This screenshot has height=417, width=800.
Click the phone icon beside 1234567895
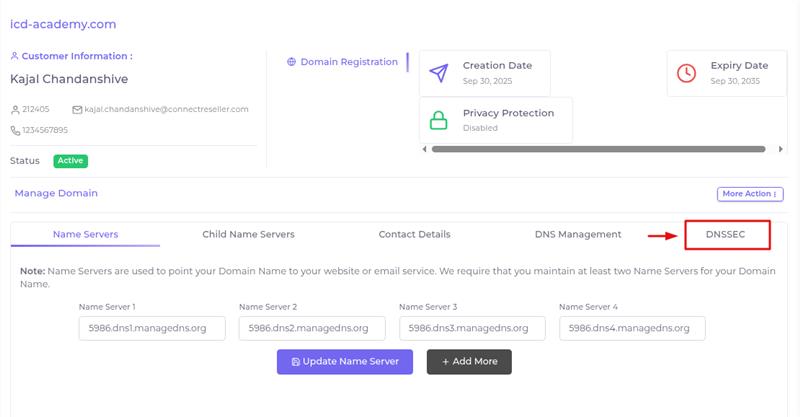[15, 130]
